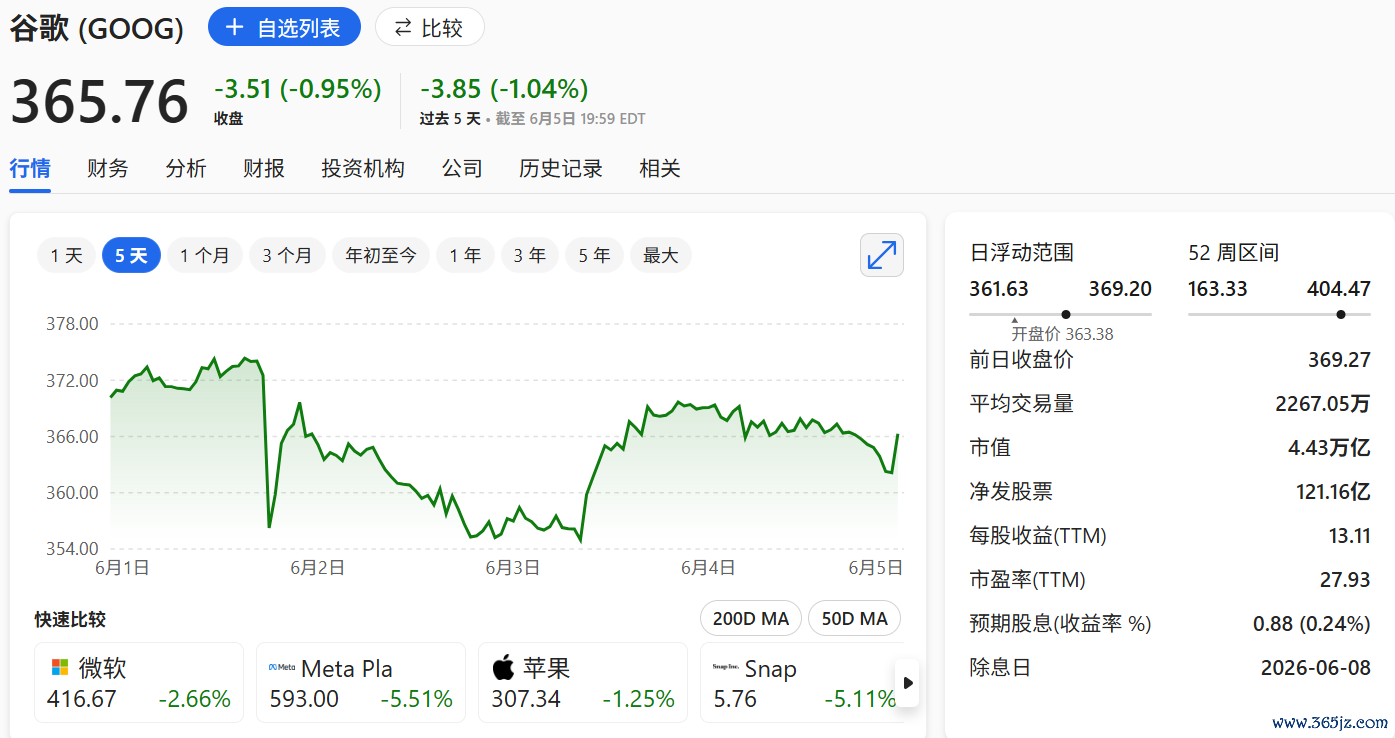Switch to the 财务 tab
This screenshot has height=738, width=1395.
[x=108, y=168]
